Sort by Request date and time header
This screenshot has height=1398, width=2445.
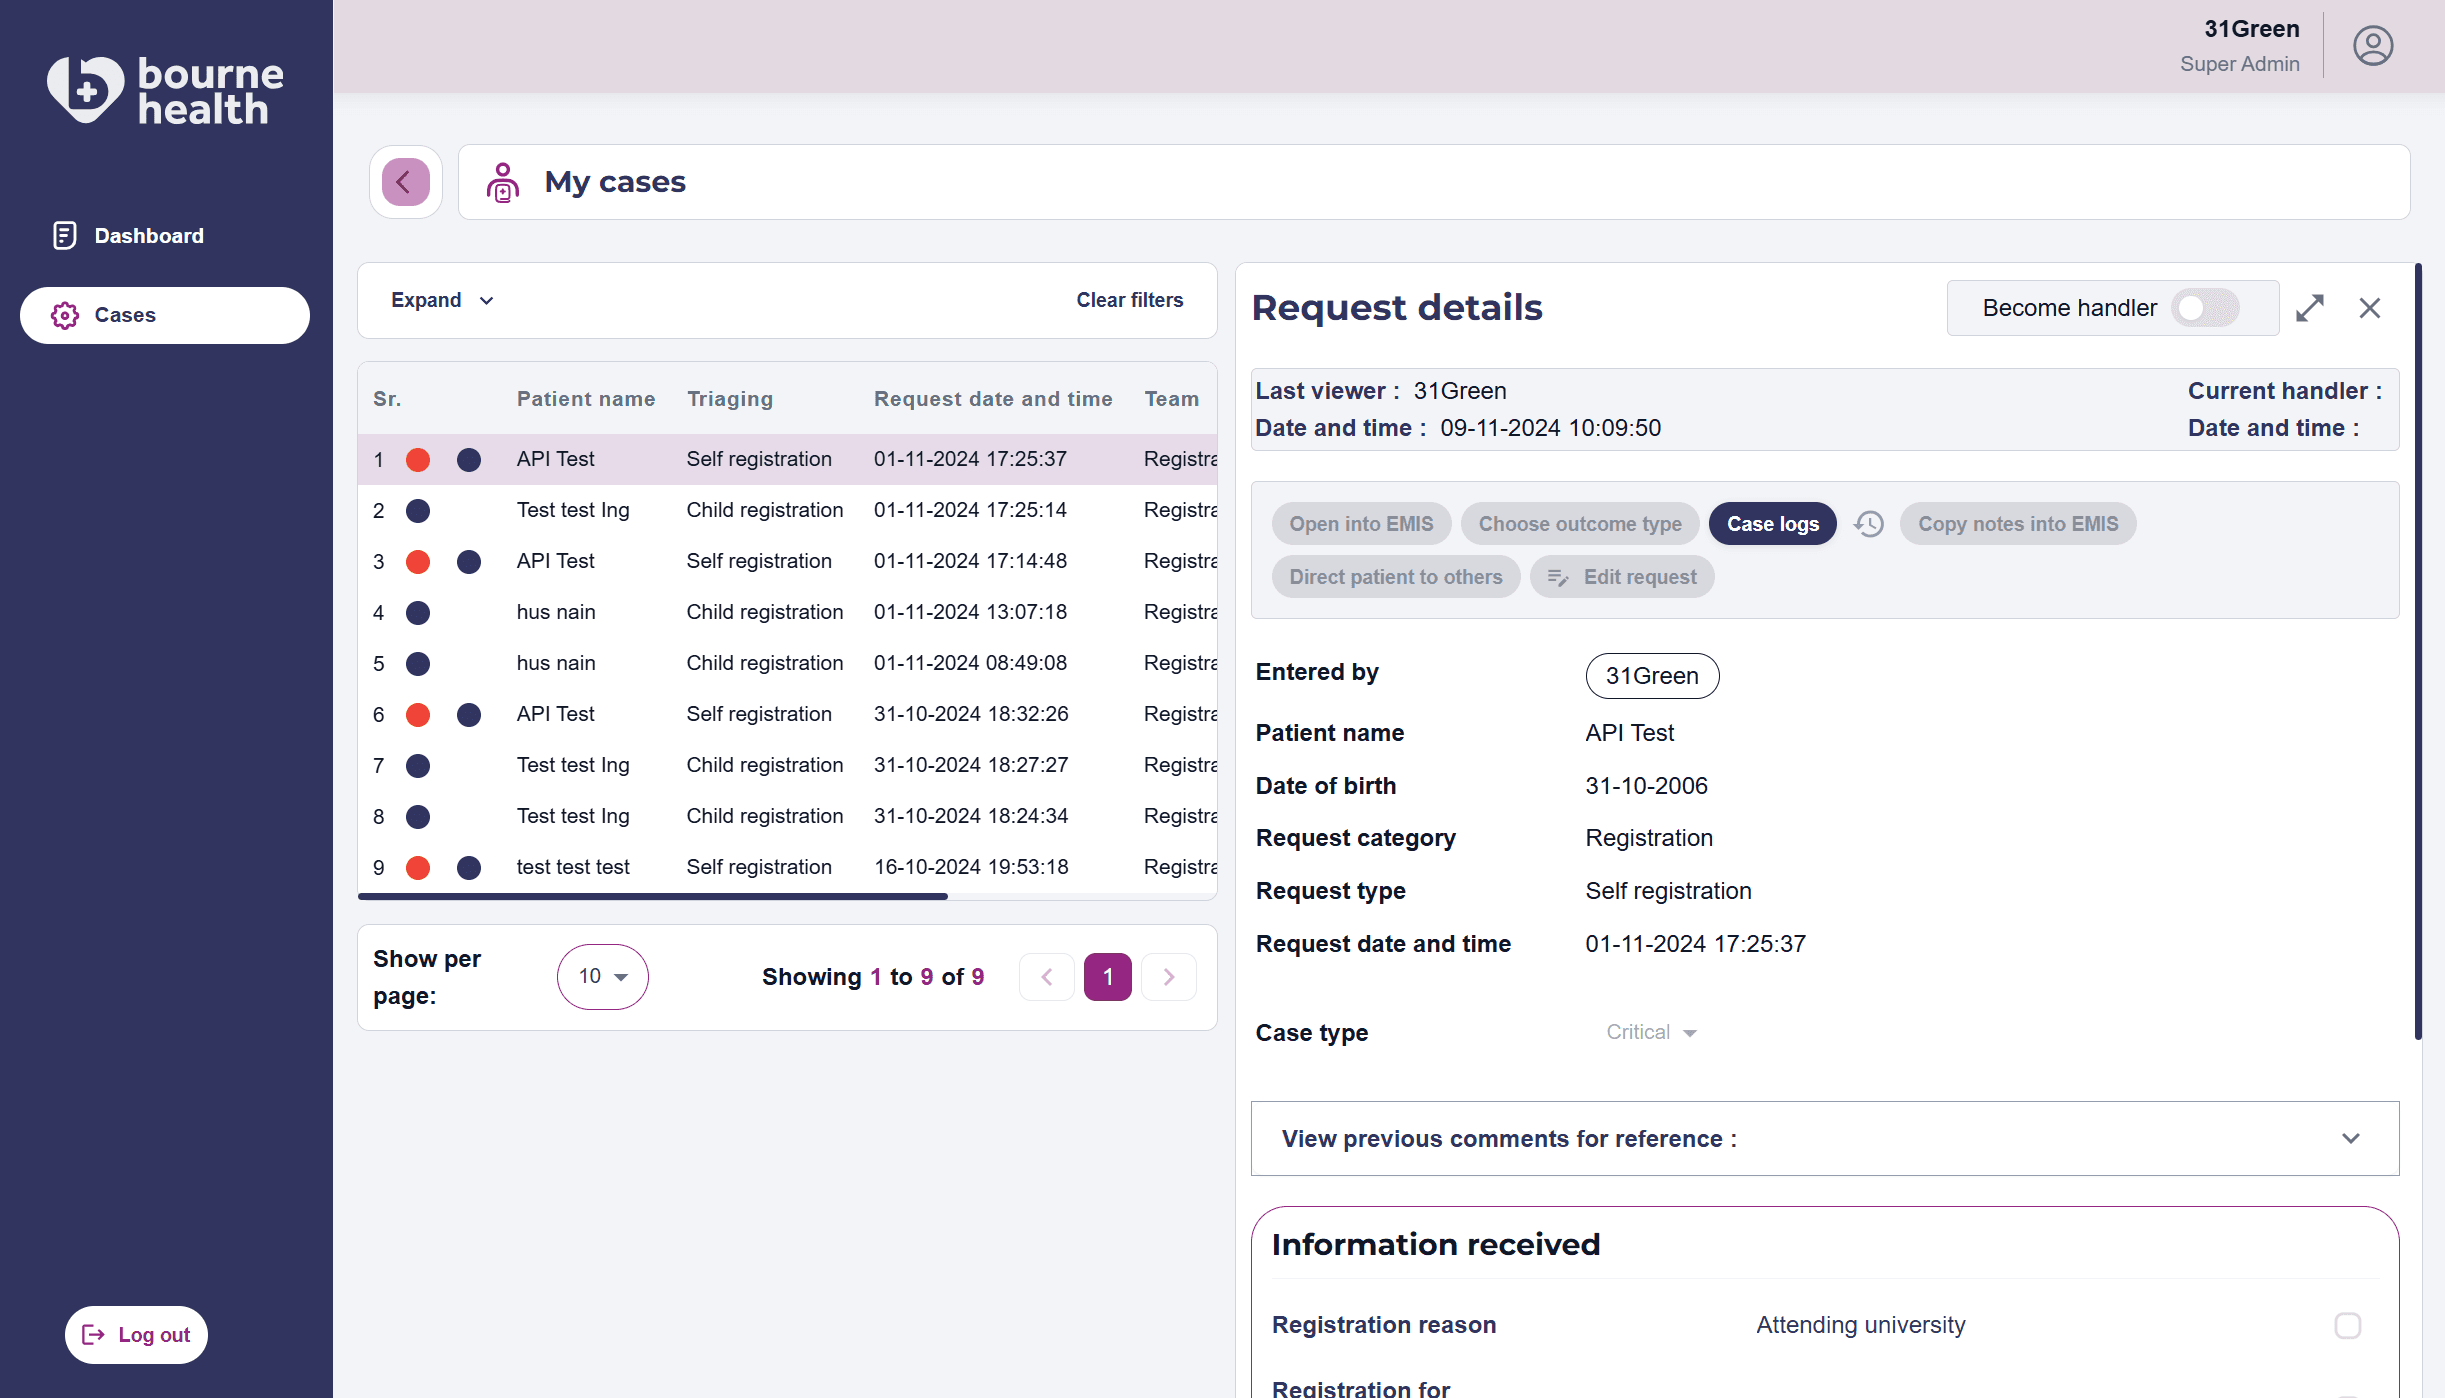coord(993,399)
